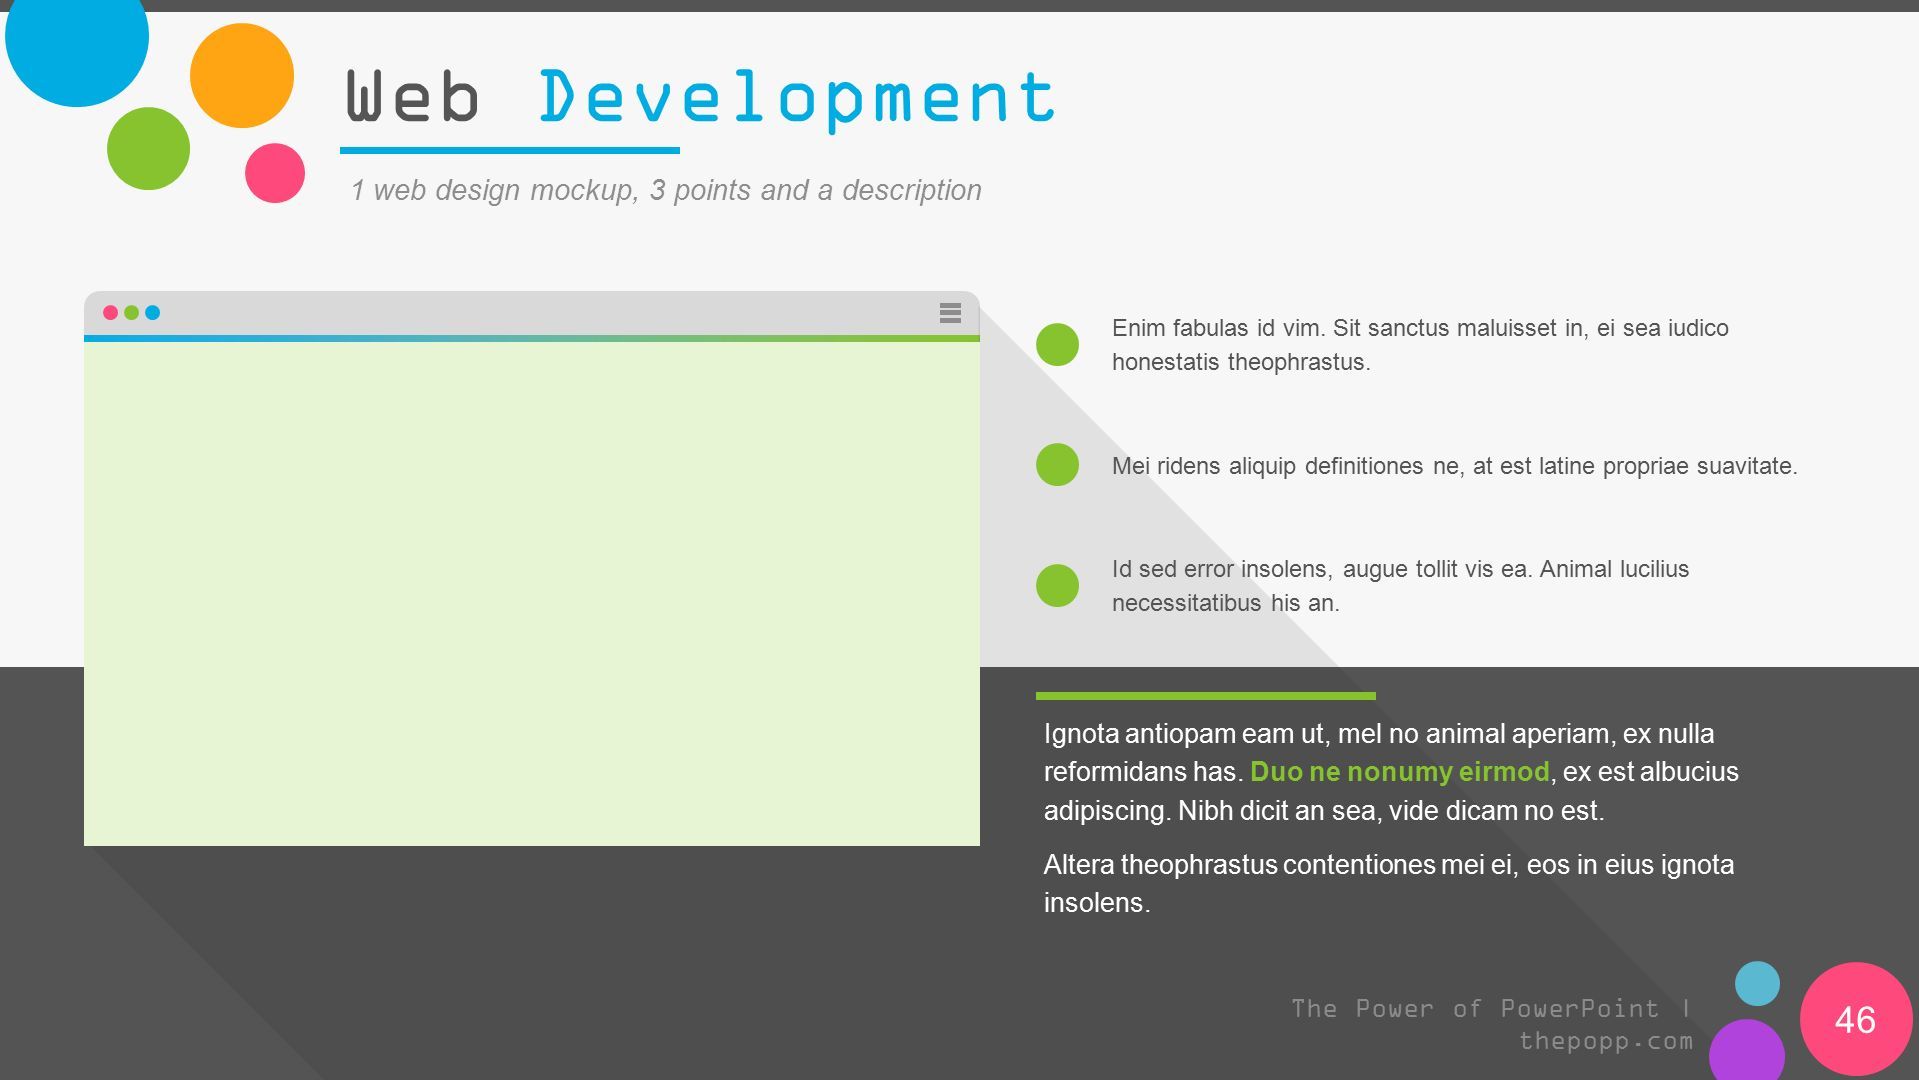Select green bullet beside 'Mei ridens aliquip'
Viewport: 1919px width, 1080px height.
(1057, 465)
